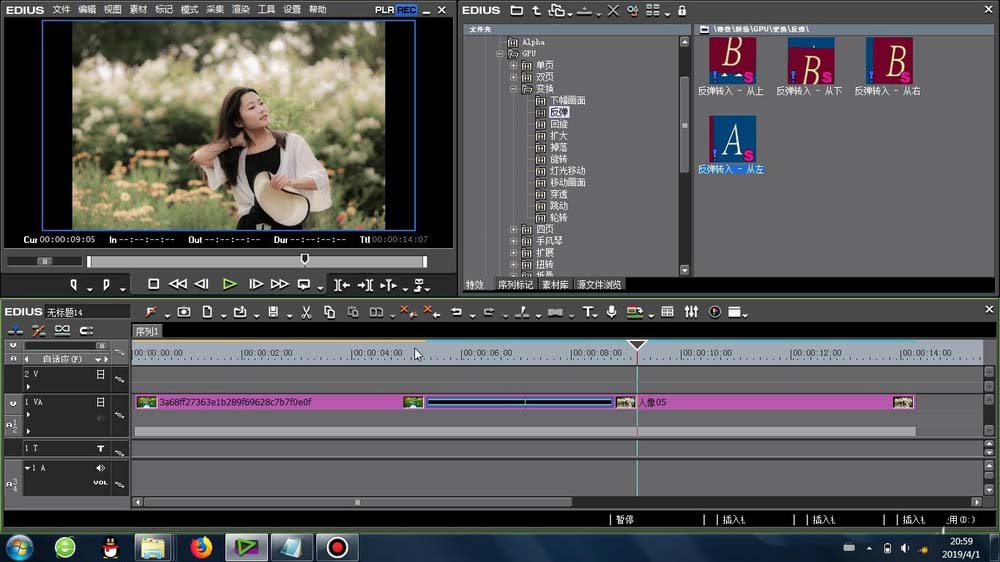1000x562 pixels.
Task: Switch to the 源文件浏览 tab
Action: click(x=599, y=285)
